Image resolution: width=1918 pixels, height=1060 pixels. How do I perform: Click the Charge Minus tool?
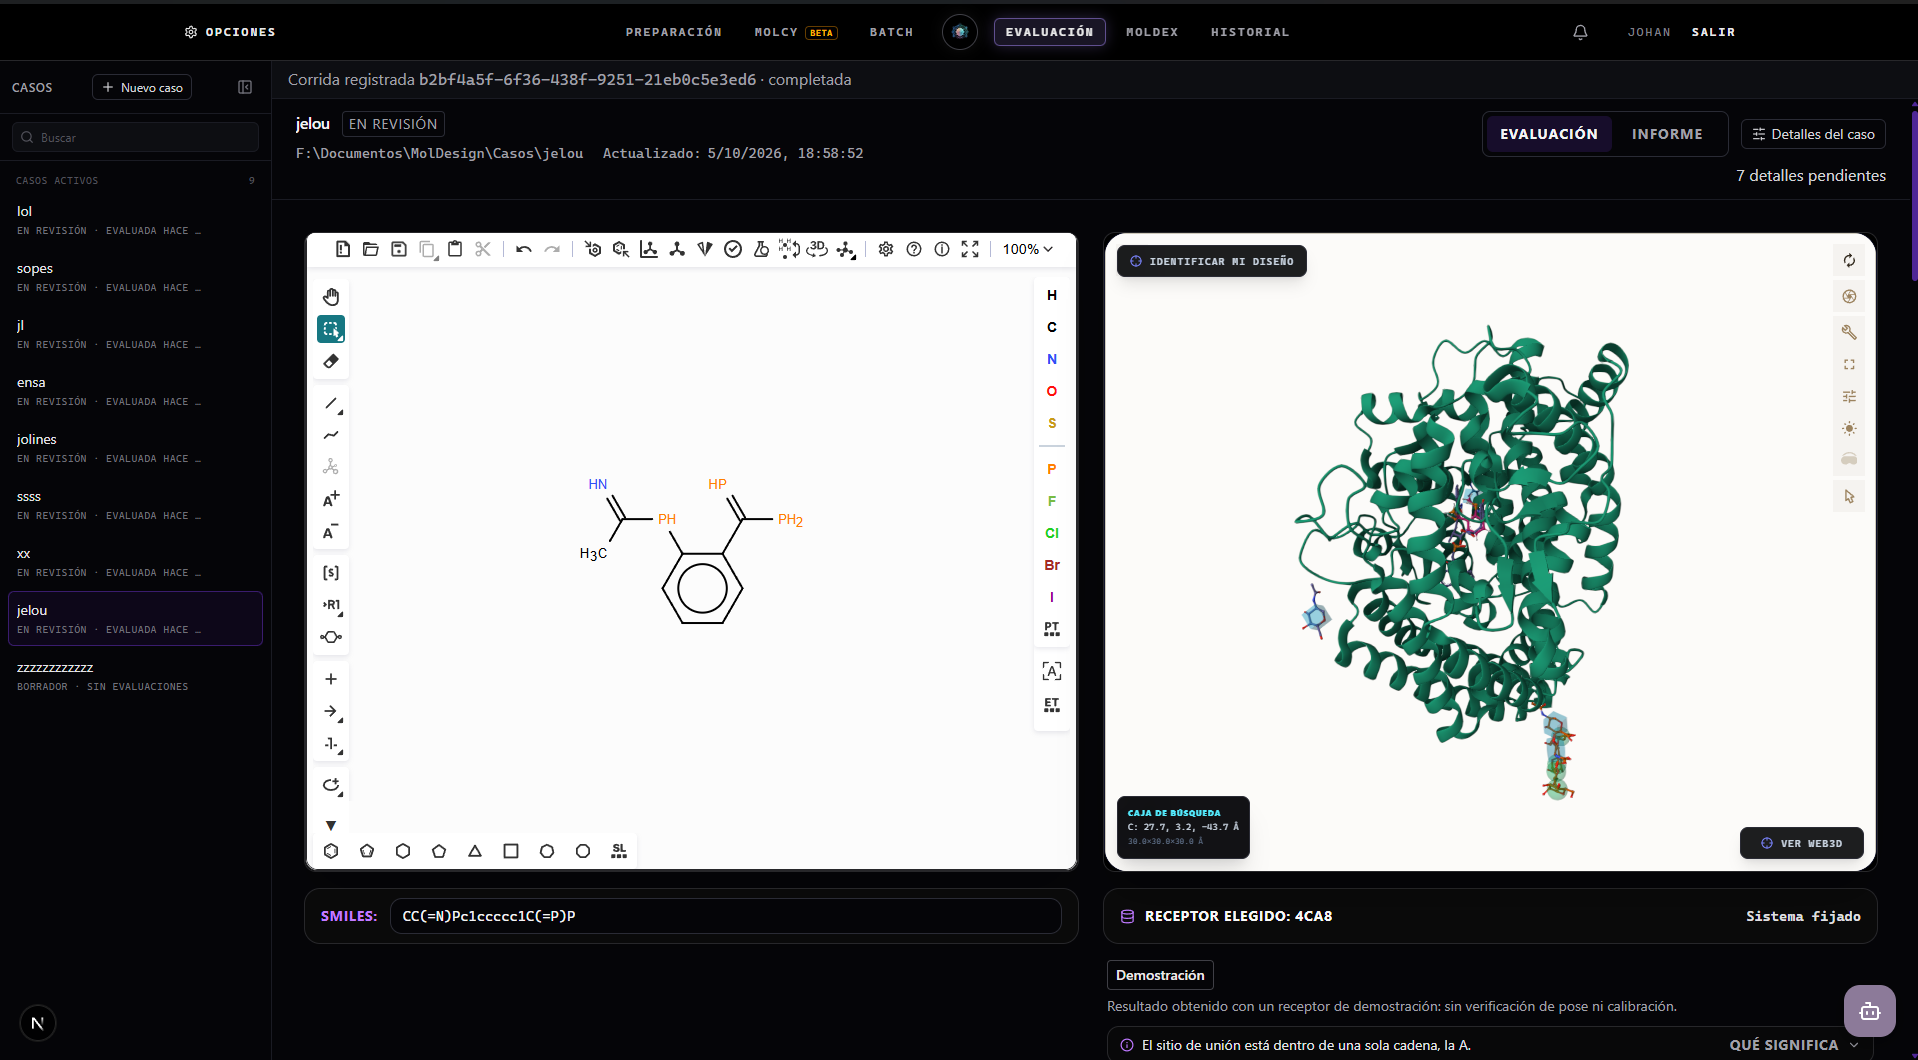point(331,531)
